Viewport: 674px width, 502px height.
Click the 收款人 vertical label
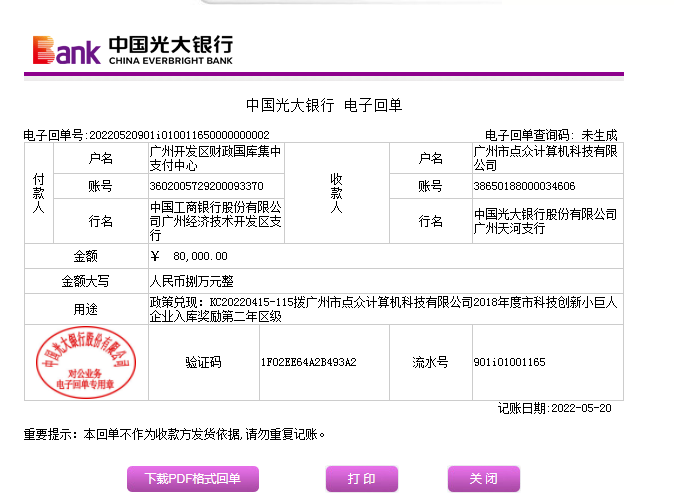(337, 193)
